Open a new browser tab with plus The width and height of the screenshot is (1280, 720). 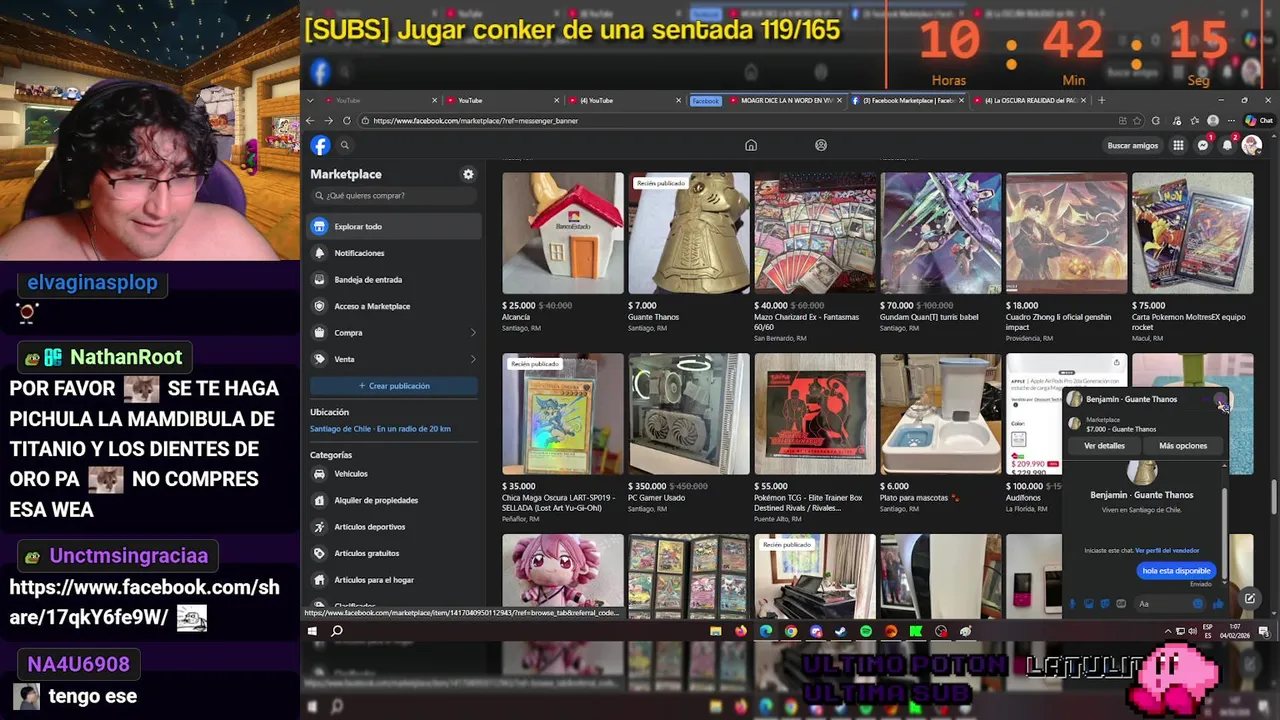pyautogui.click(x=1102, y=100)
